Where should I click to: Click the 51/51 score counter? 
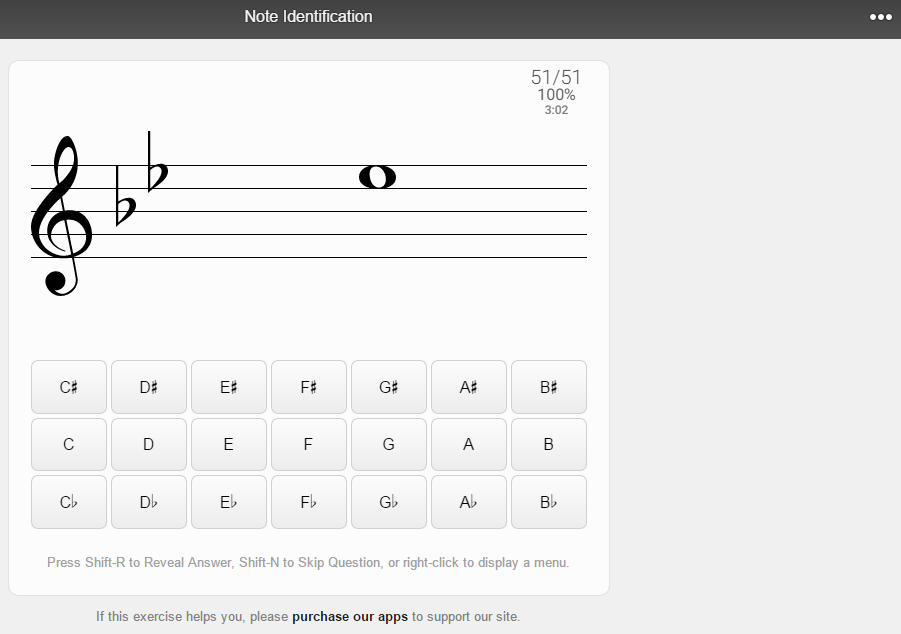(x=556, y=77)
